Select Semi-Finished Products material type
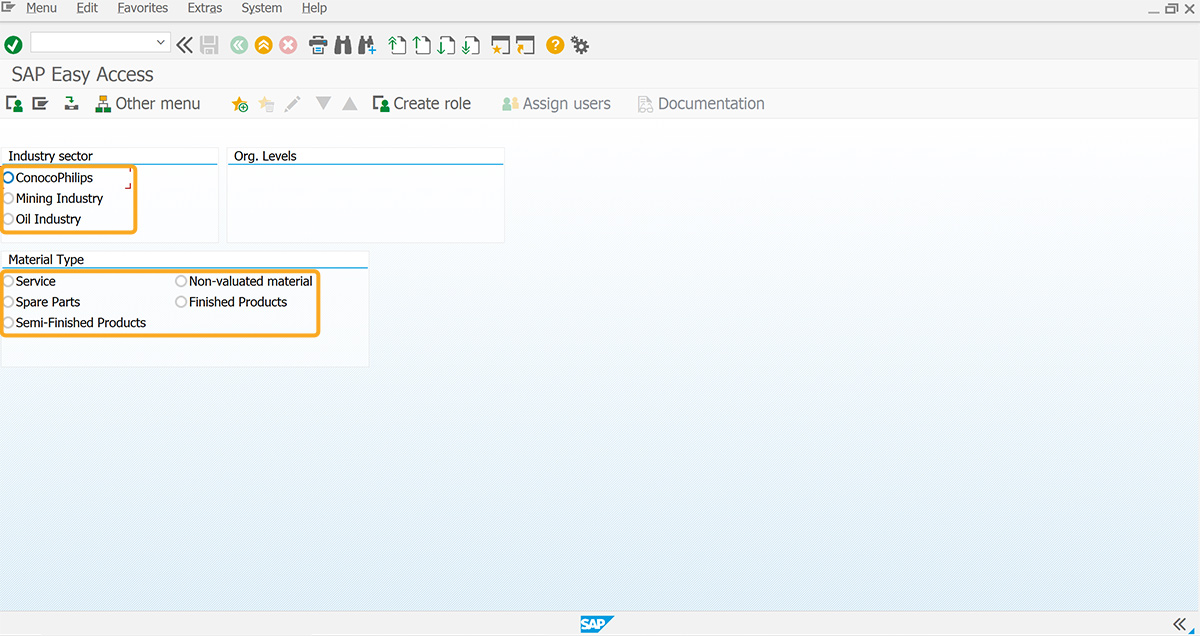This screenshot has height=636, width=1200. (x=9, y=323)
